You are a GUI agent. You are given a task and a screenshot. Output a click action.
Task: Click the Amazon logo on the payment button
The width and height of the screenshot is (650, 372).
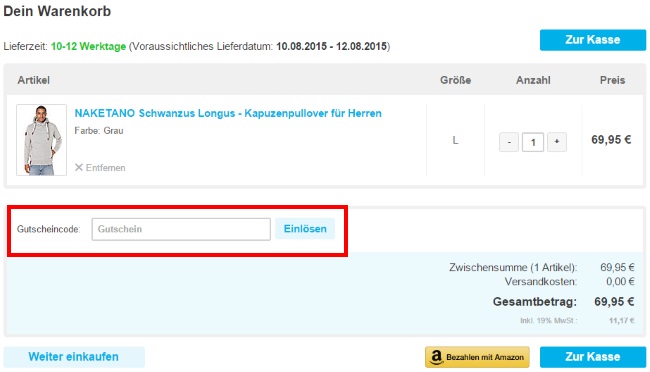436,357
